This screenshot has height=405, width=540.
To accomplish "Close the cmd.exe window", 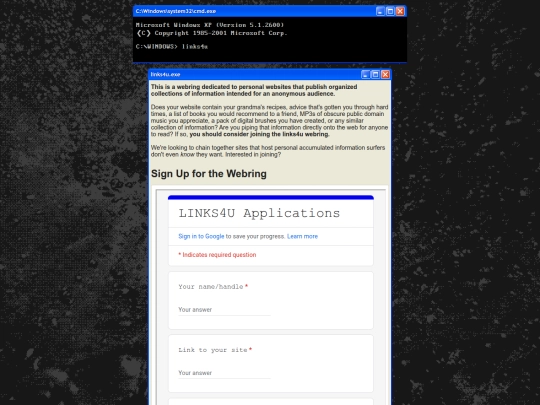I will 400,11.
